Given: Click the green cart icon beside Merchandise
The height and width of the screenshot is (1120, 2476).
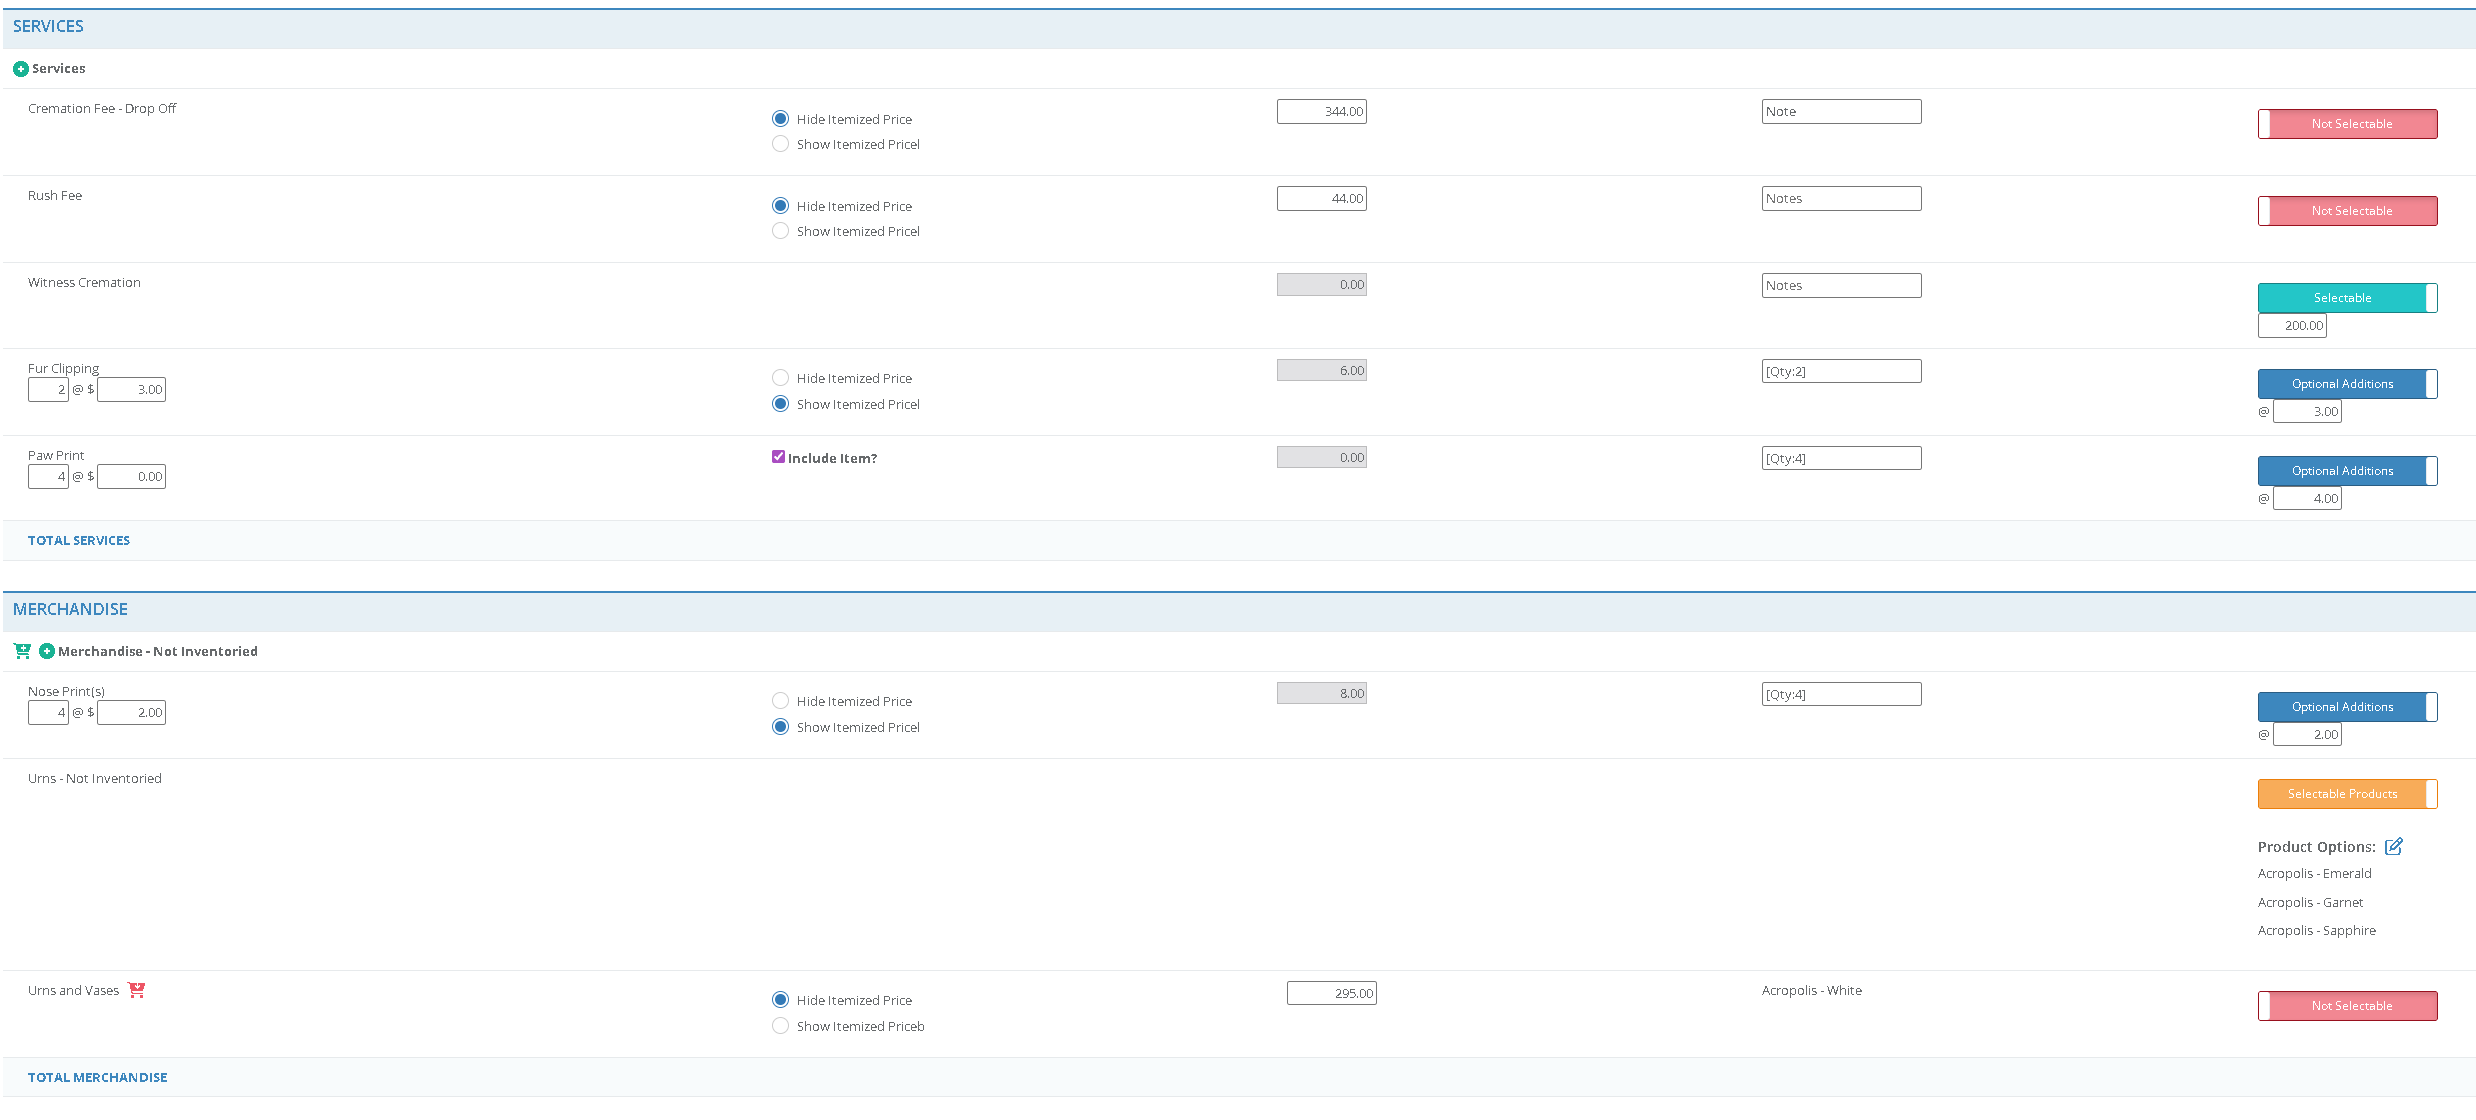Looking at the screenshot, I should click(22, 651).
